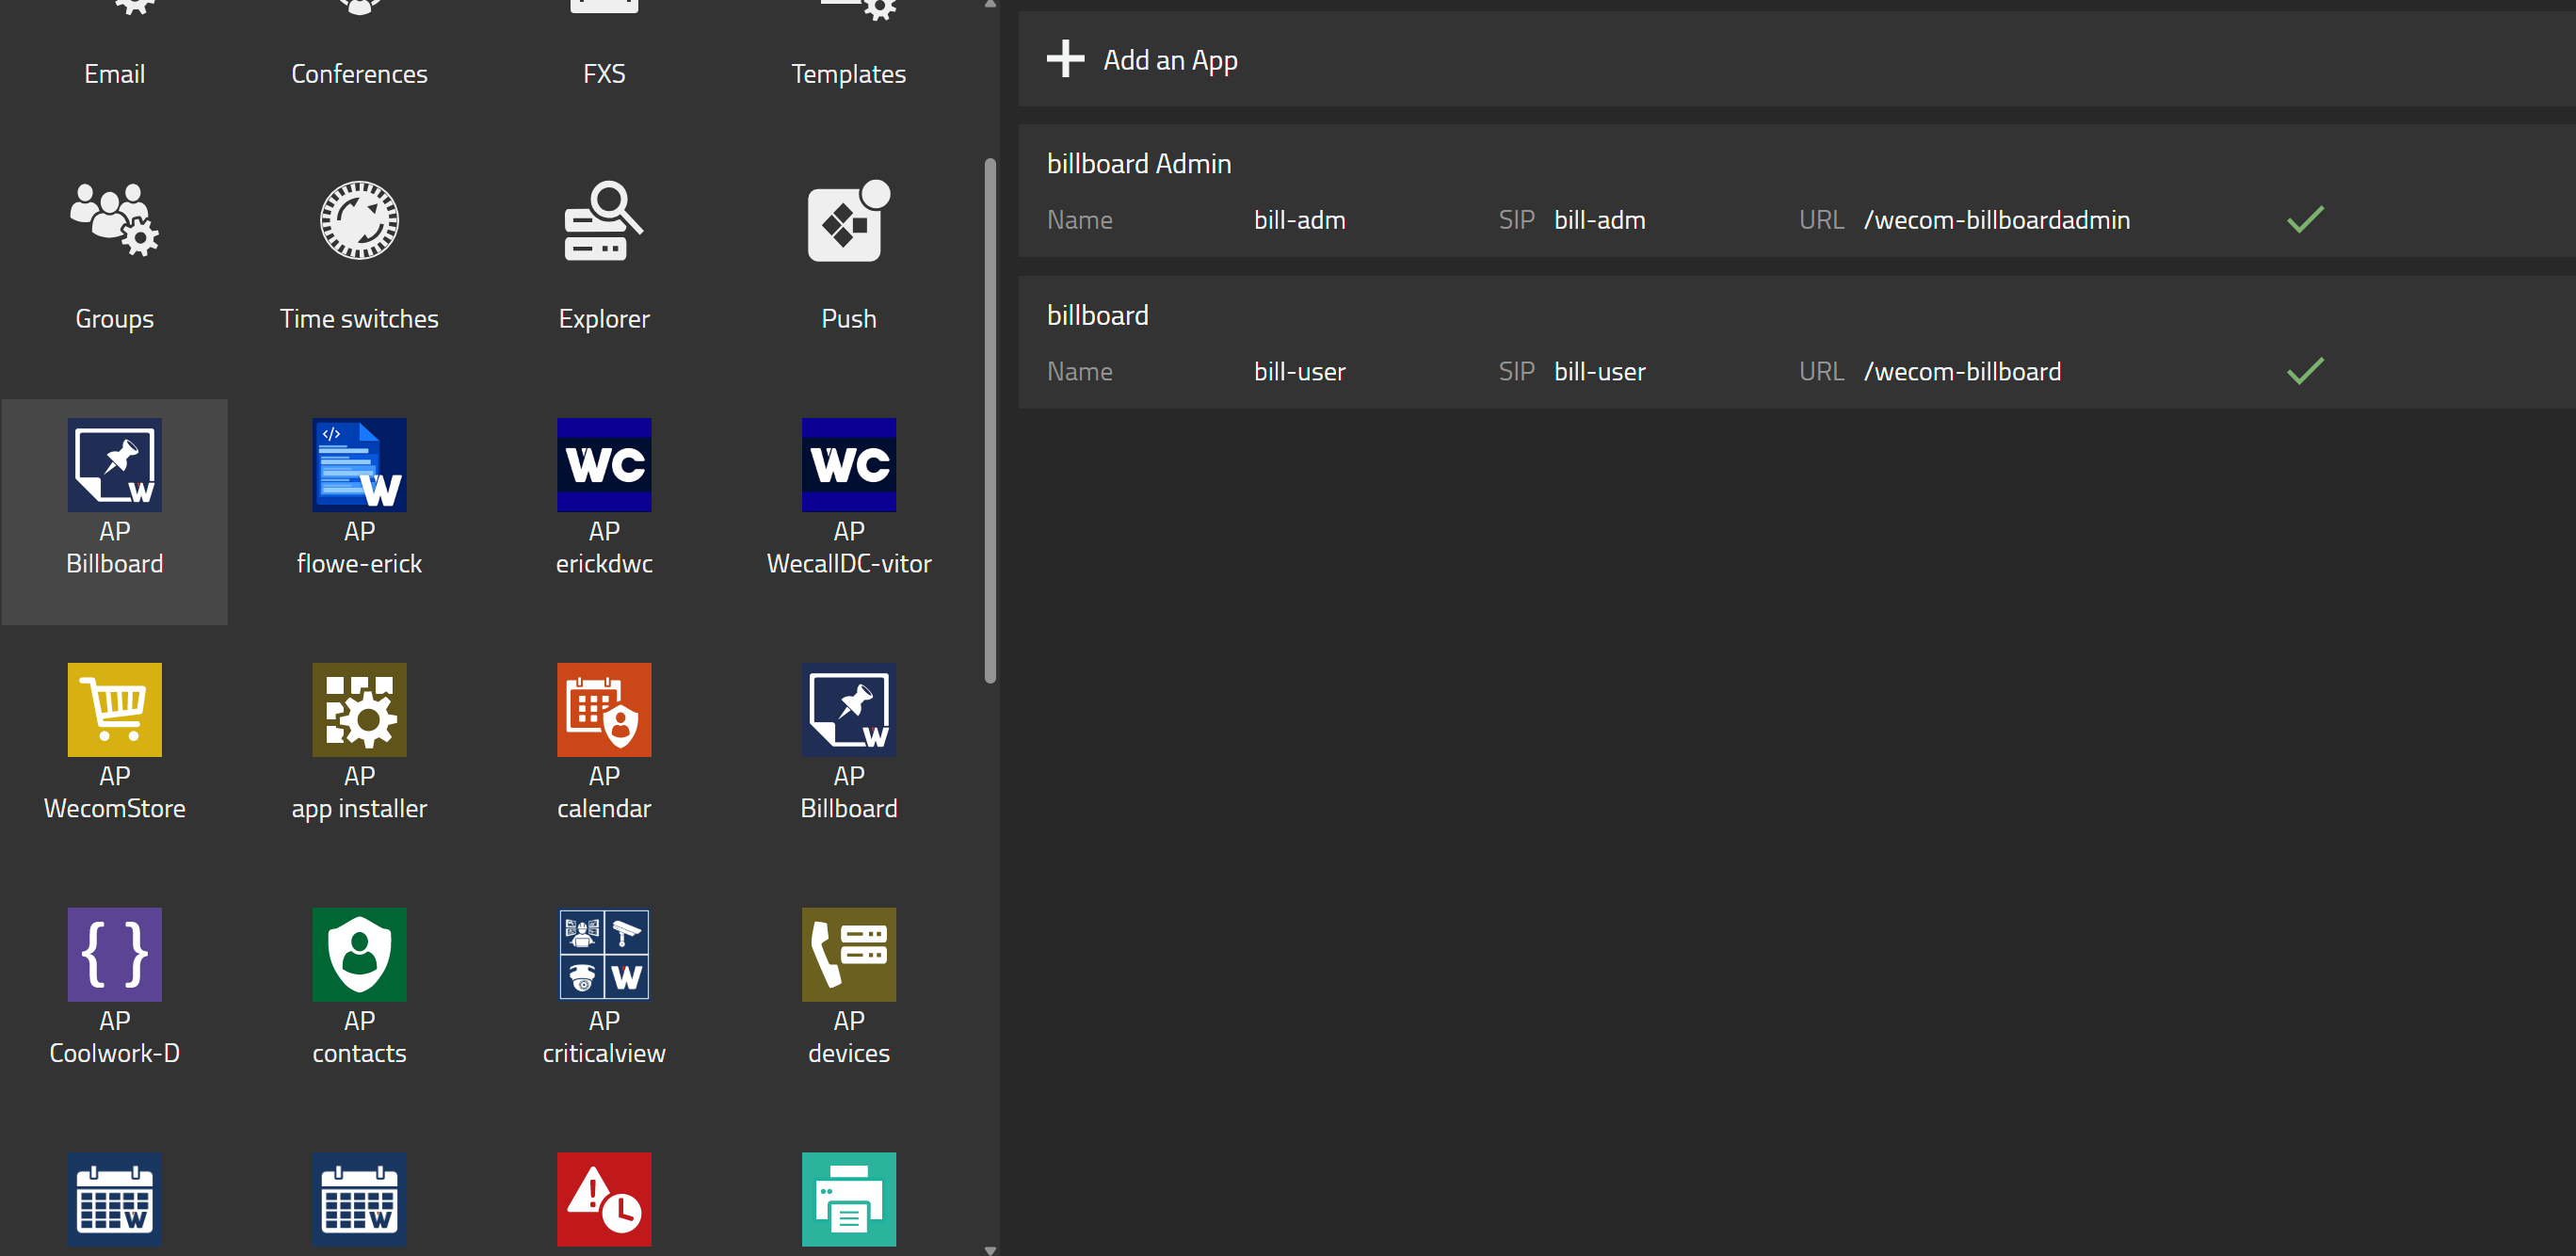Select AP WecallDC-vitor app icon
This screenshot has width=2576, height=1256.
848,466
